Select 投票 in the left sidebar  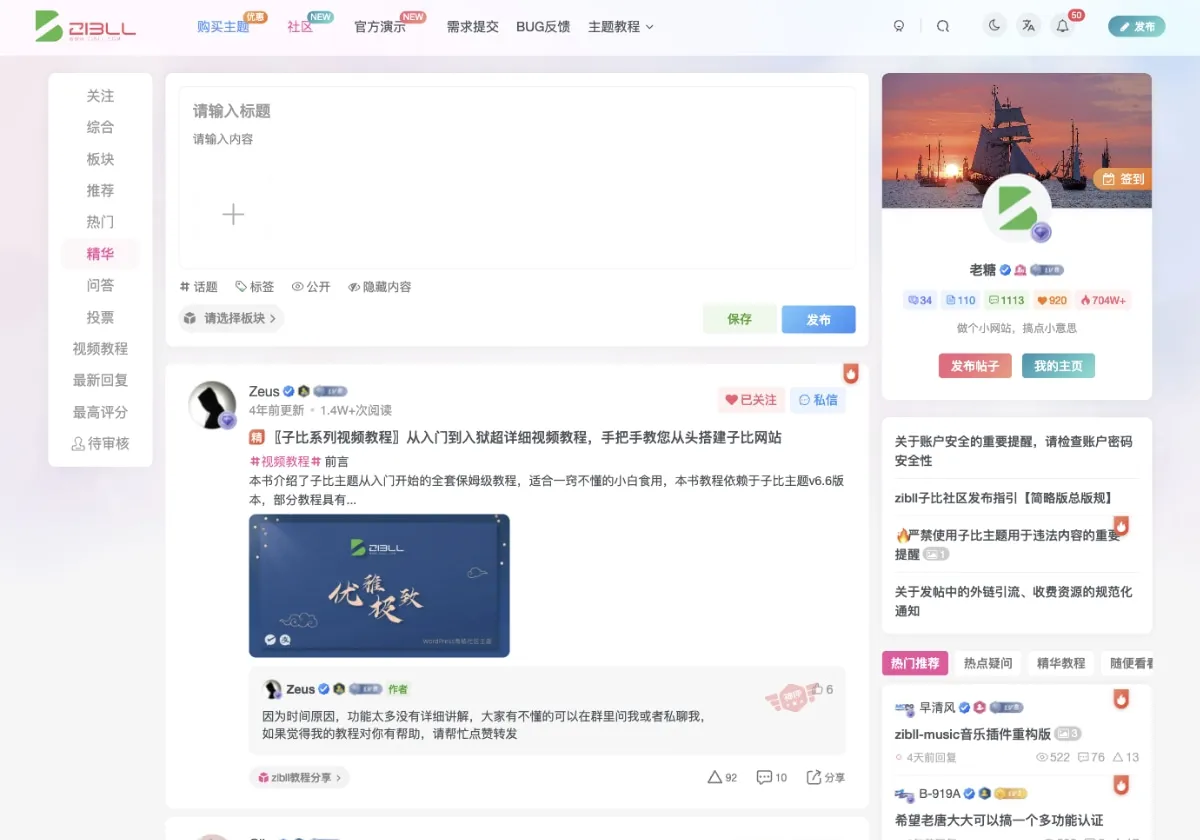(100, 317)
